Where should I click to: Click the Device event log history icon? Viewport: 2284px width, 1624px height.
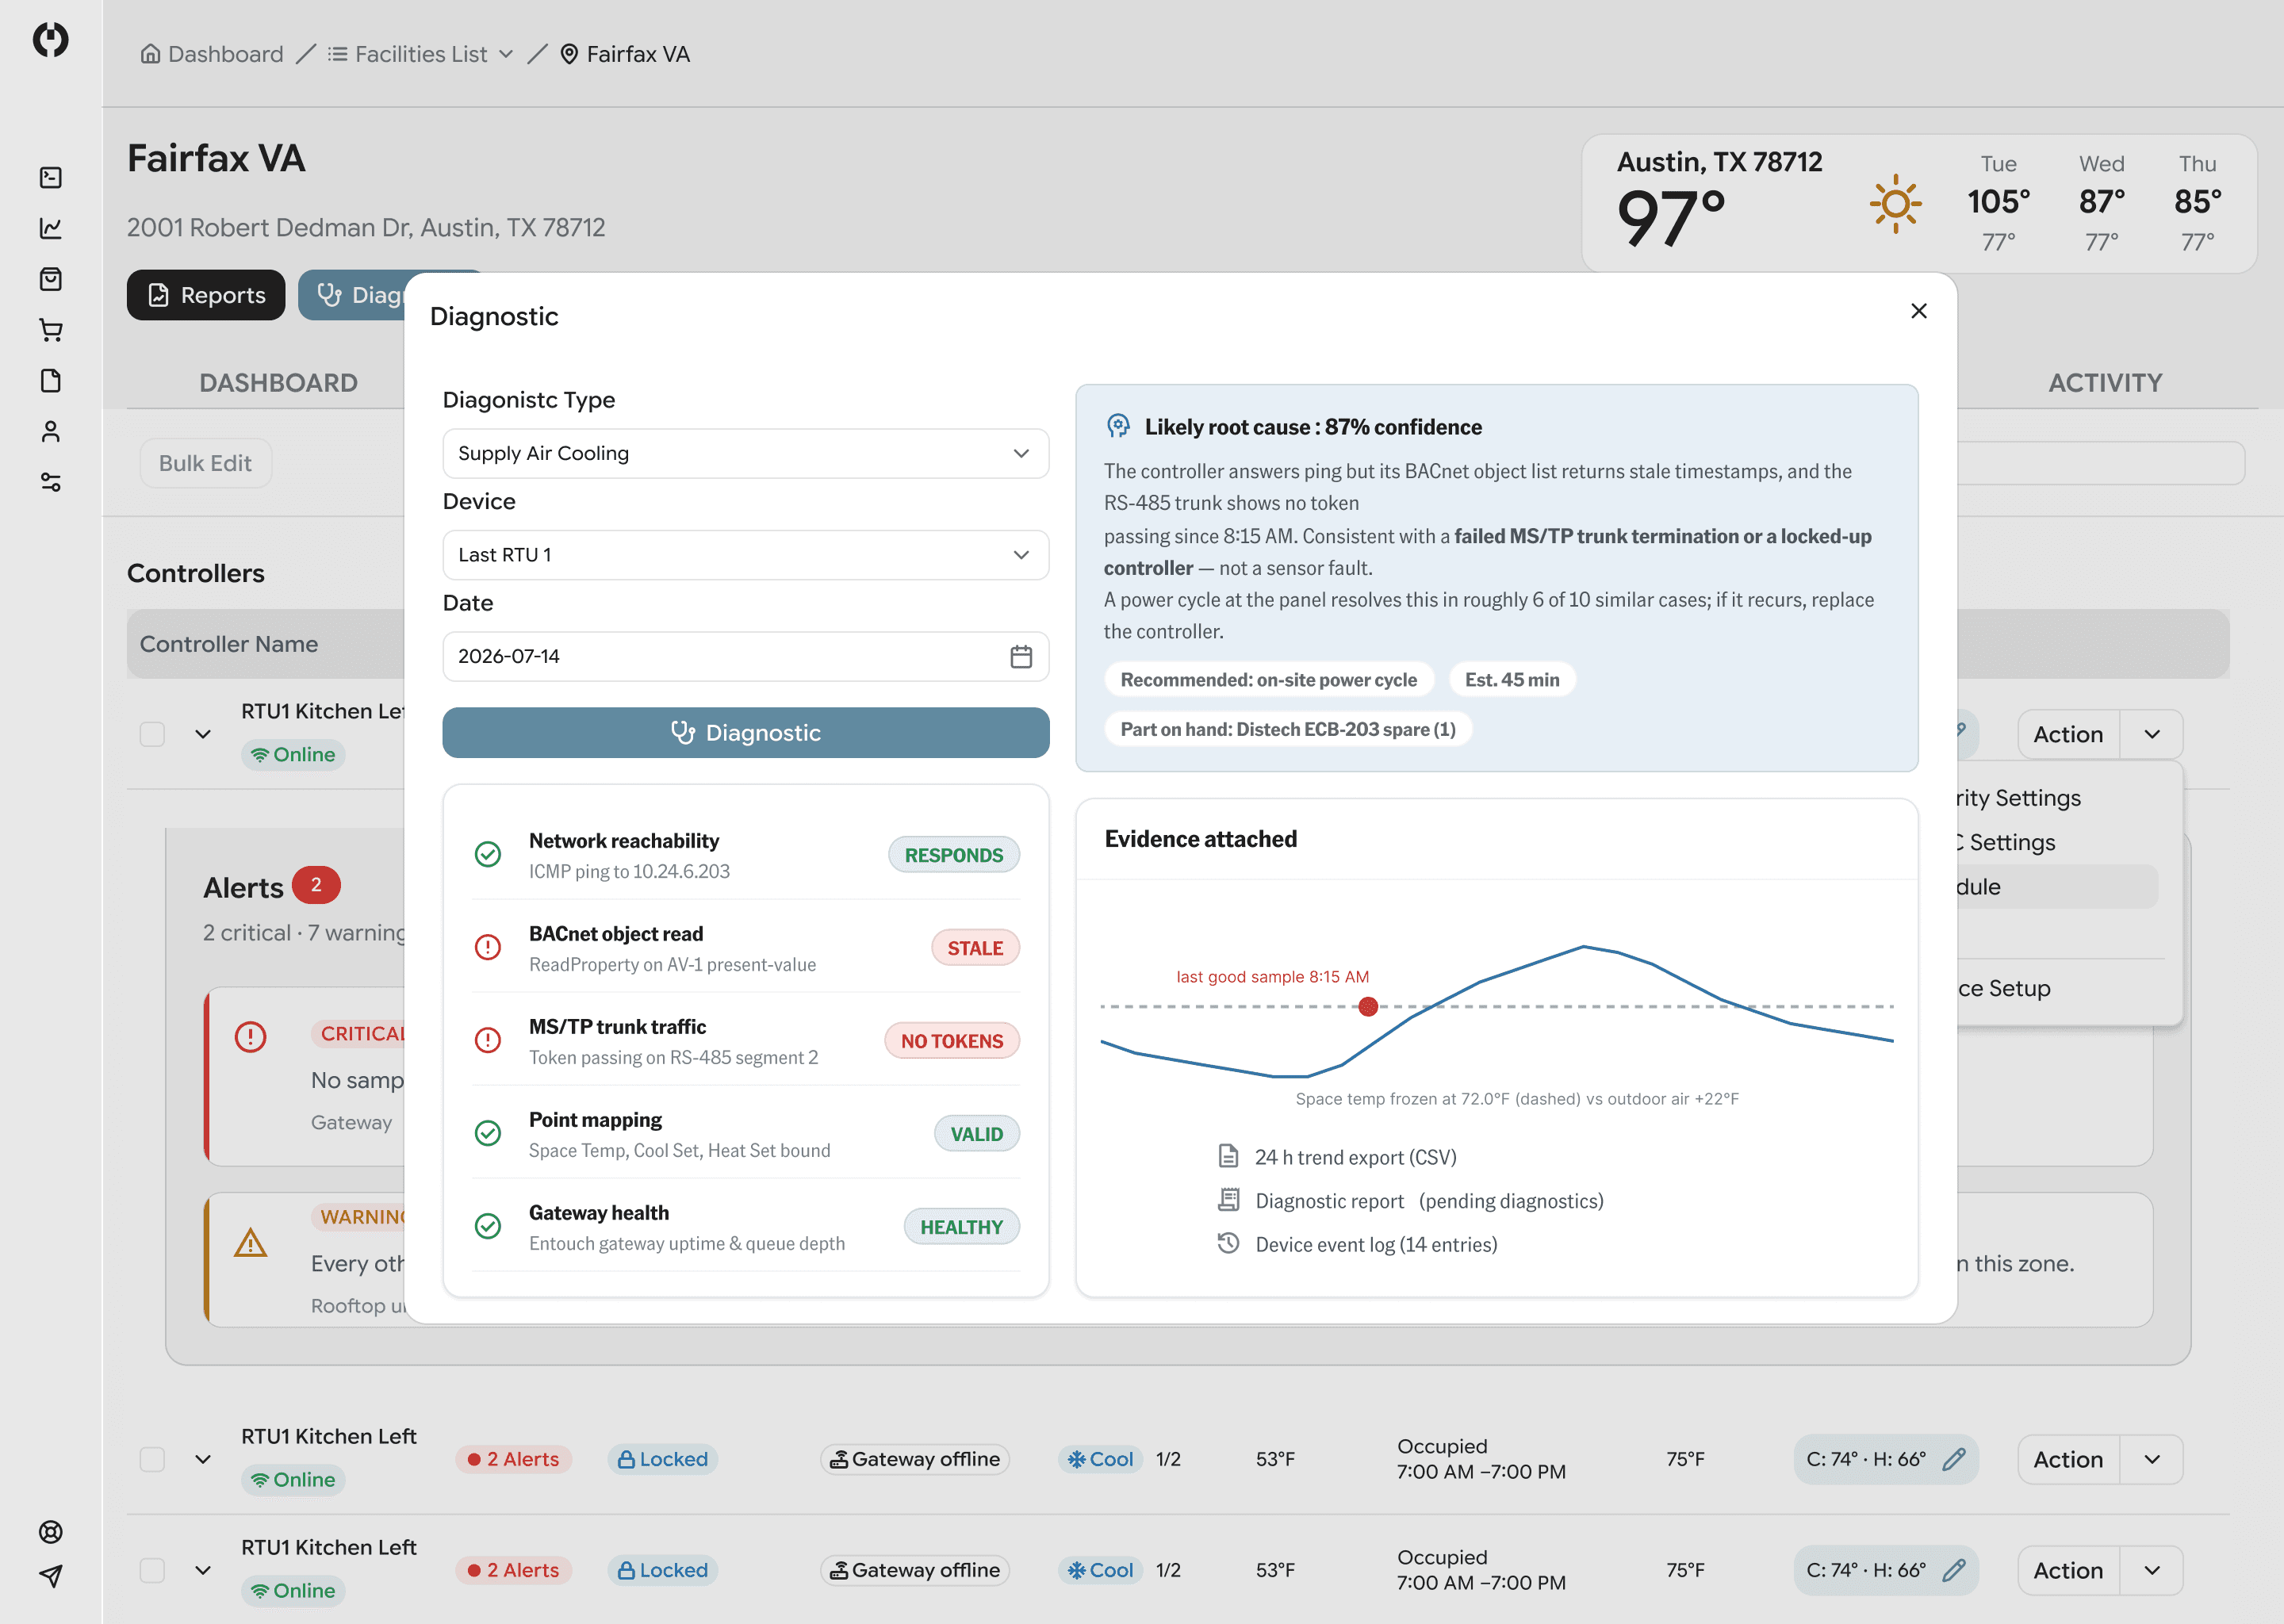coord(1228,1243)
